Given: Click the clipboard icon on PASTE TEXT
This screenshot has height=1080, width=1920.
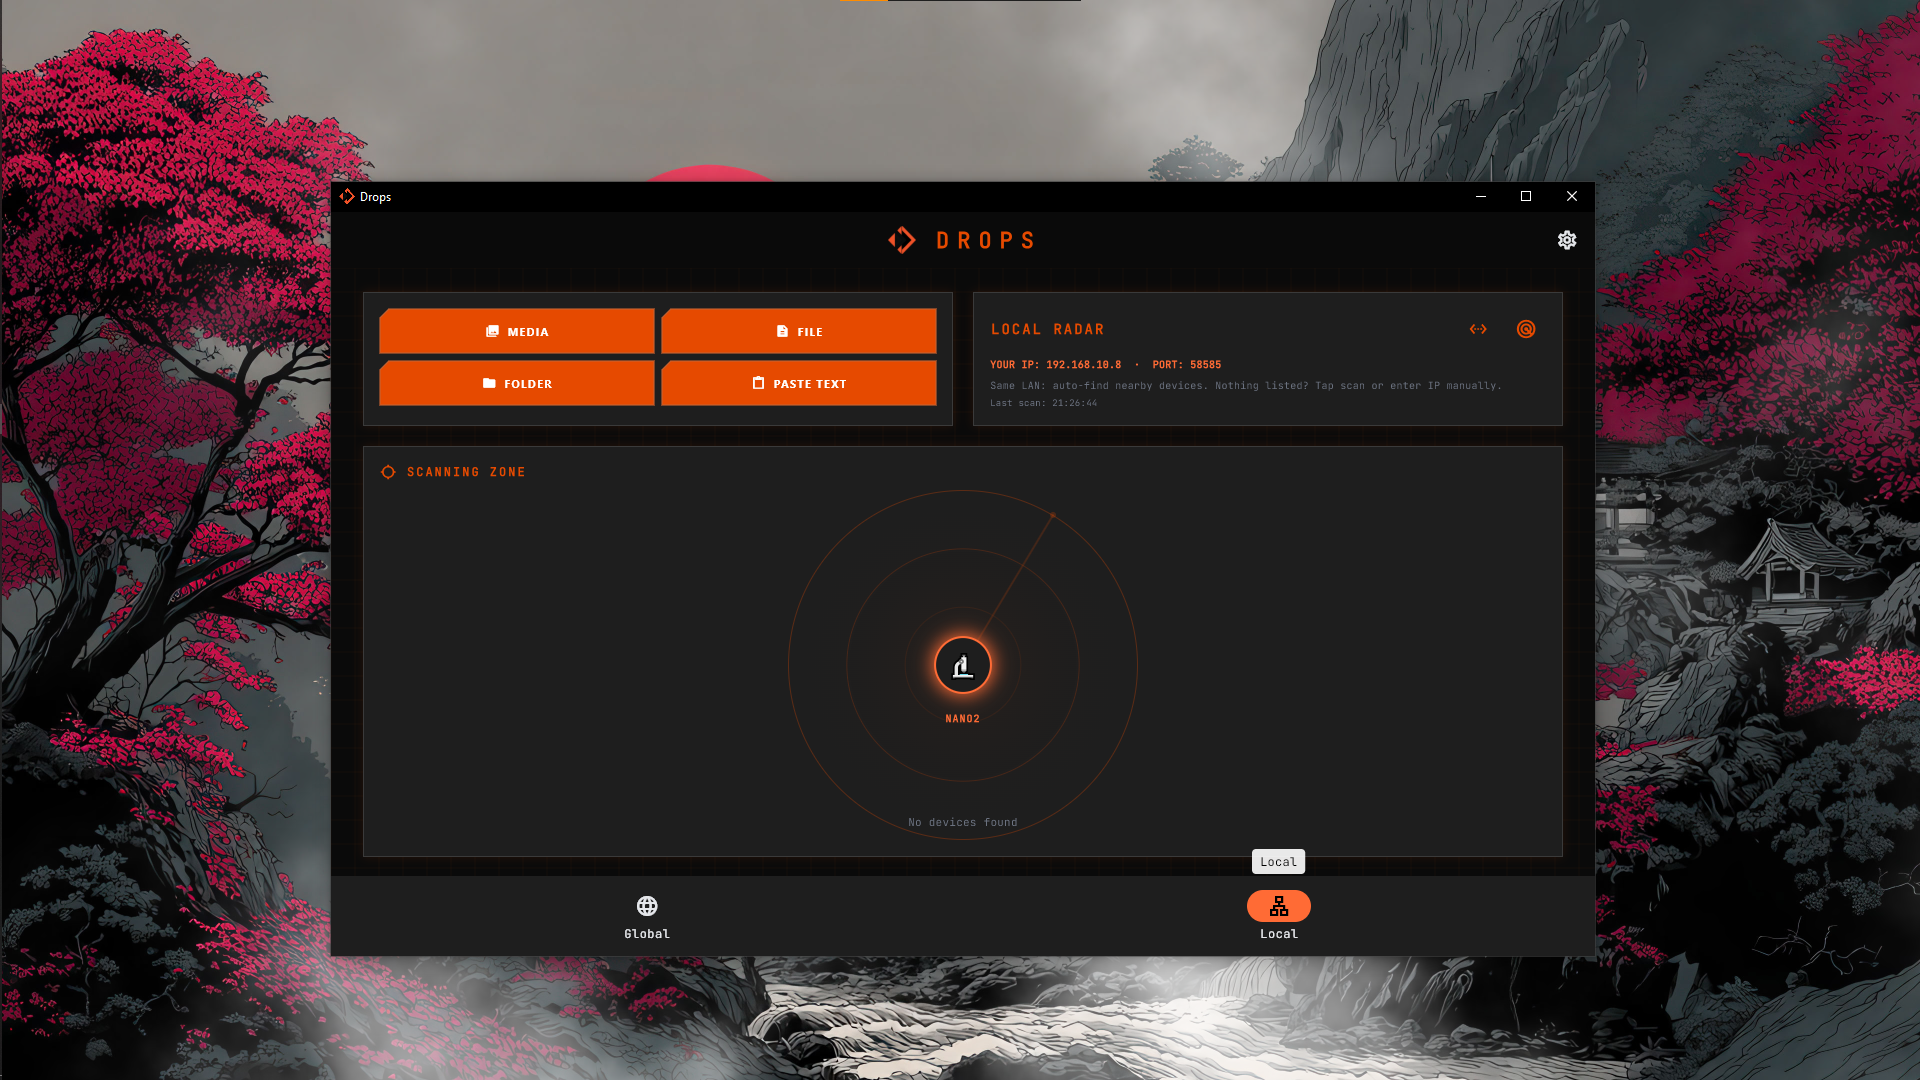Looking at the screenshot, I should [x=758, y=383].
